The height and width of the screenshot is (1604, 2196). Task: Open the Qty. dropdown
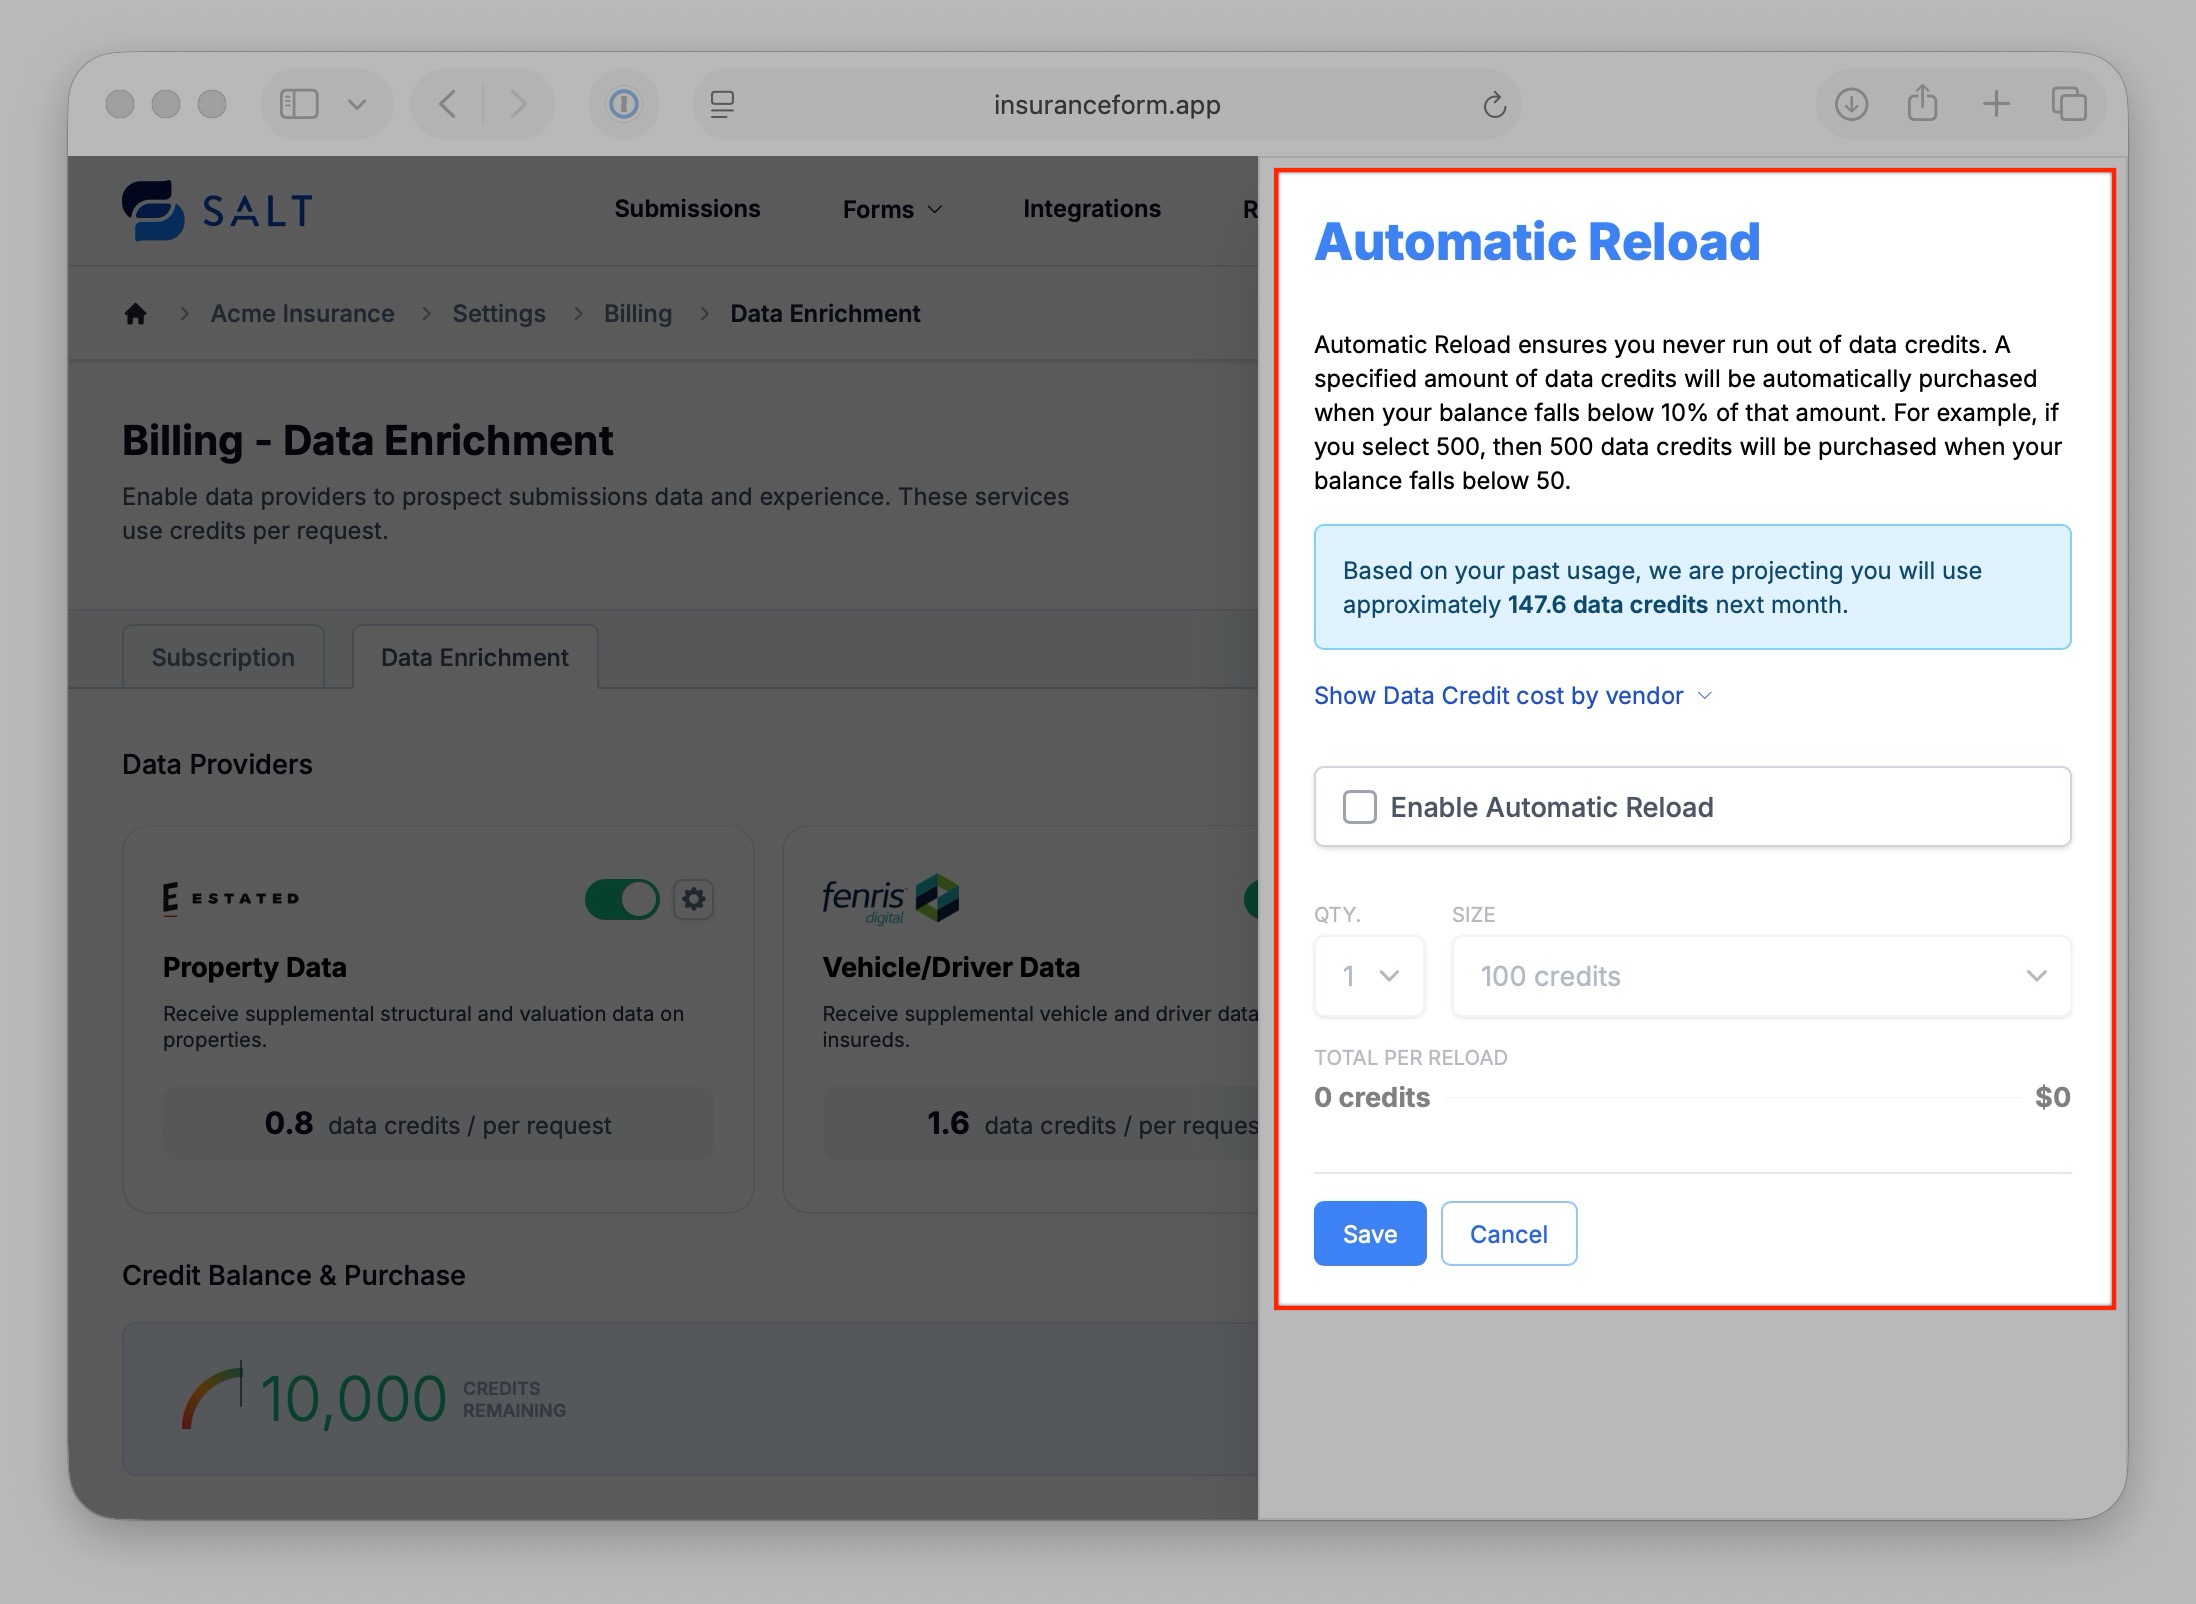pyautogui.click(x=1369, y=976)
